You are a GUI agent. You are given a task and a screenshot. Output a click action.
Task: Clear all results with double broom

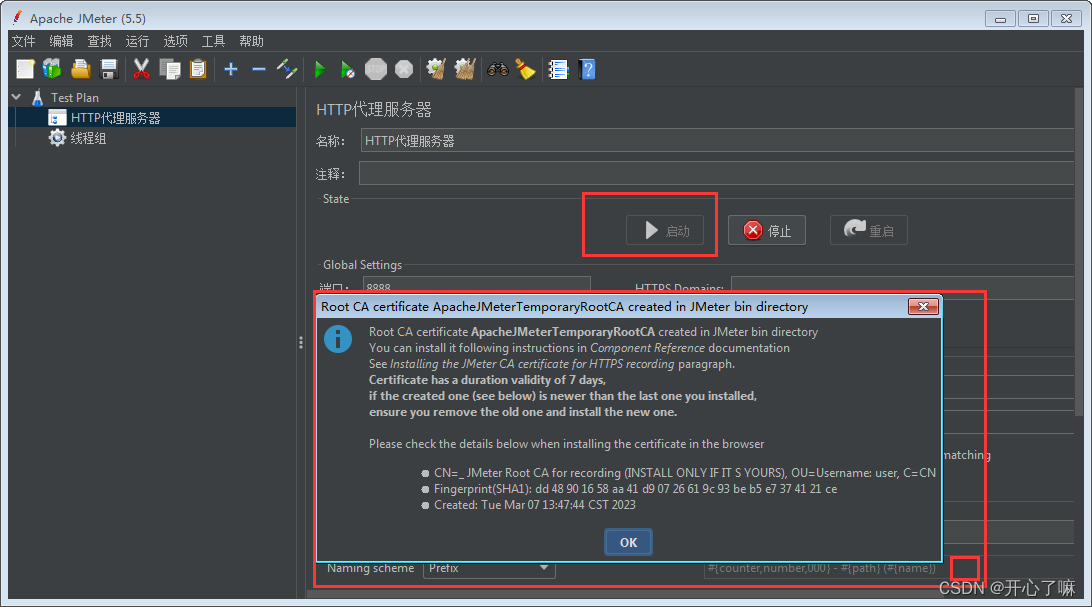(x=465, y=69)
